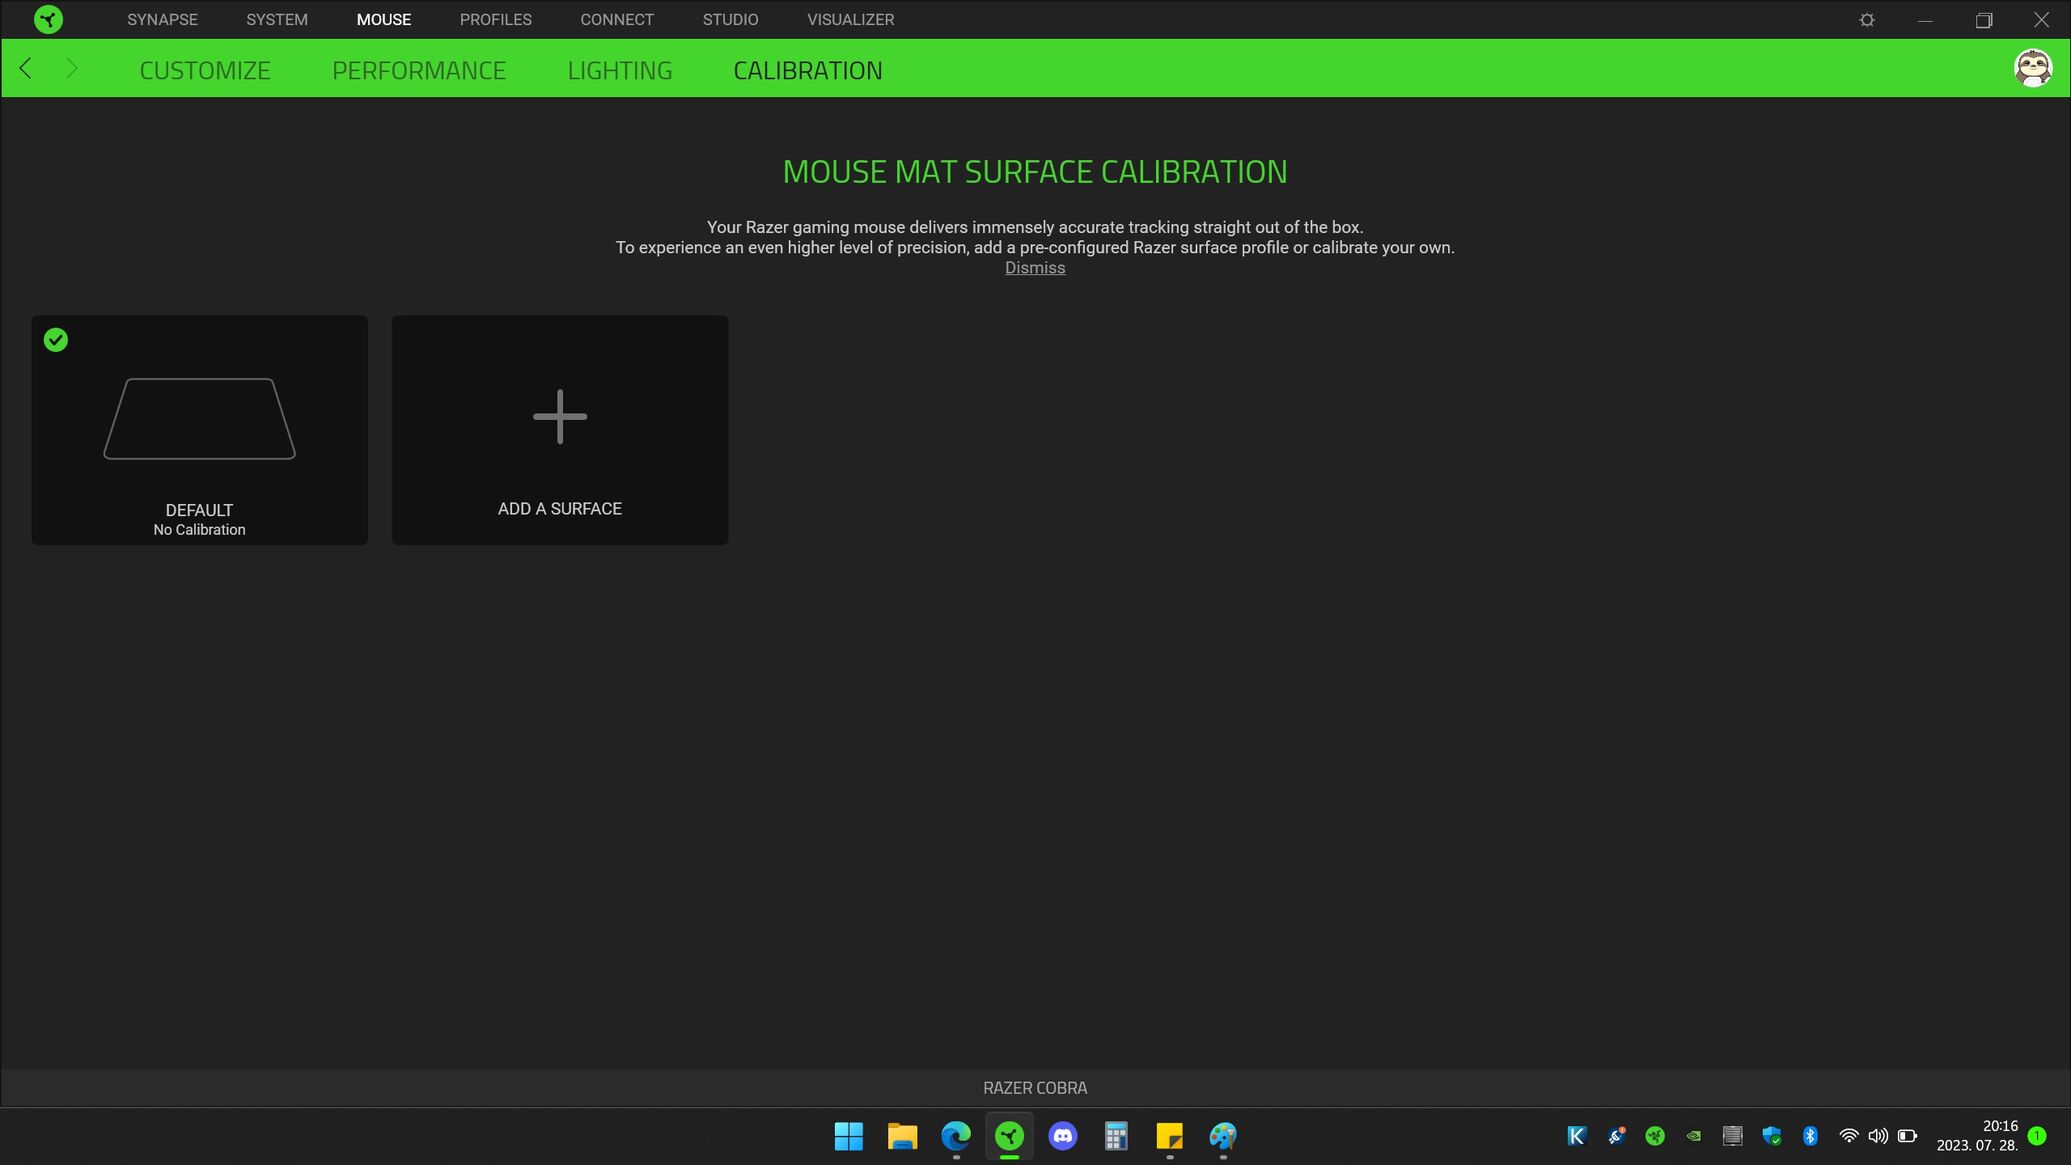This screenshot has height=1165, width=2071.
Task: Go back with the left arrow
Action: (26, 68)
